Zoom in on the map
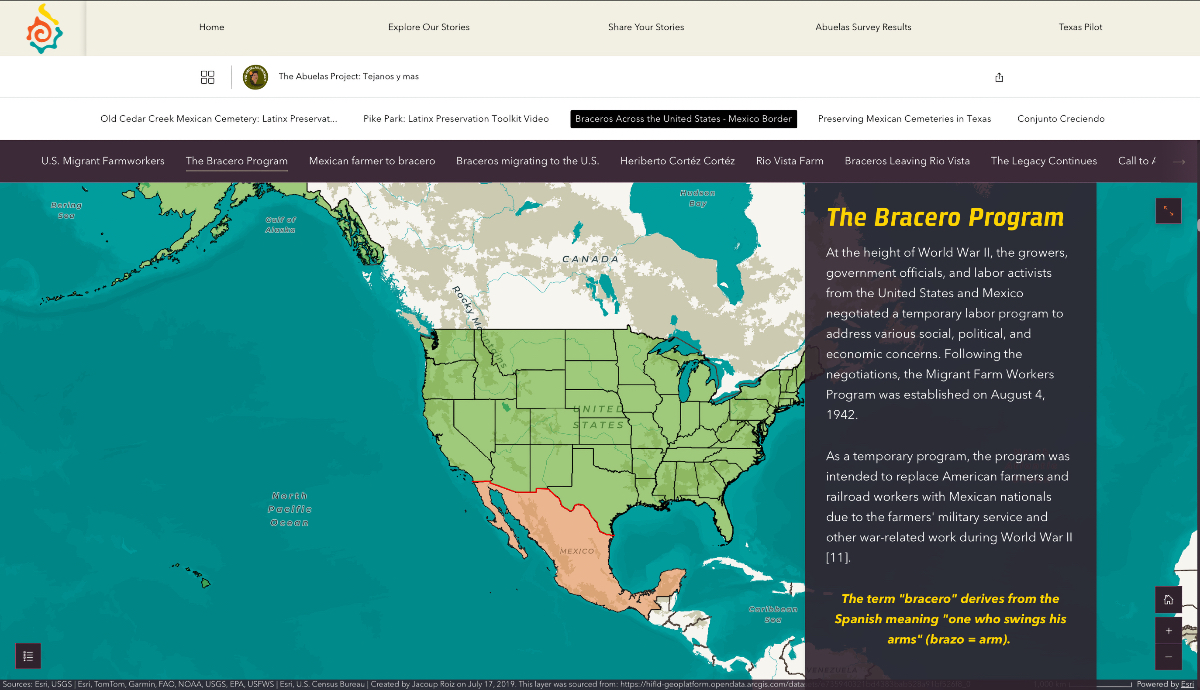1200x690 pixels. [1168, 630]
